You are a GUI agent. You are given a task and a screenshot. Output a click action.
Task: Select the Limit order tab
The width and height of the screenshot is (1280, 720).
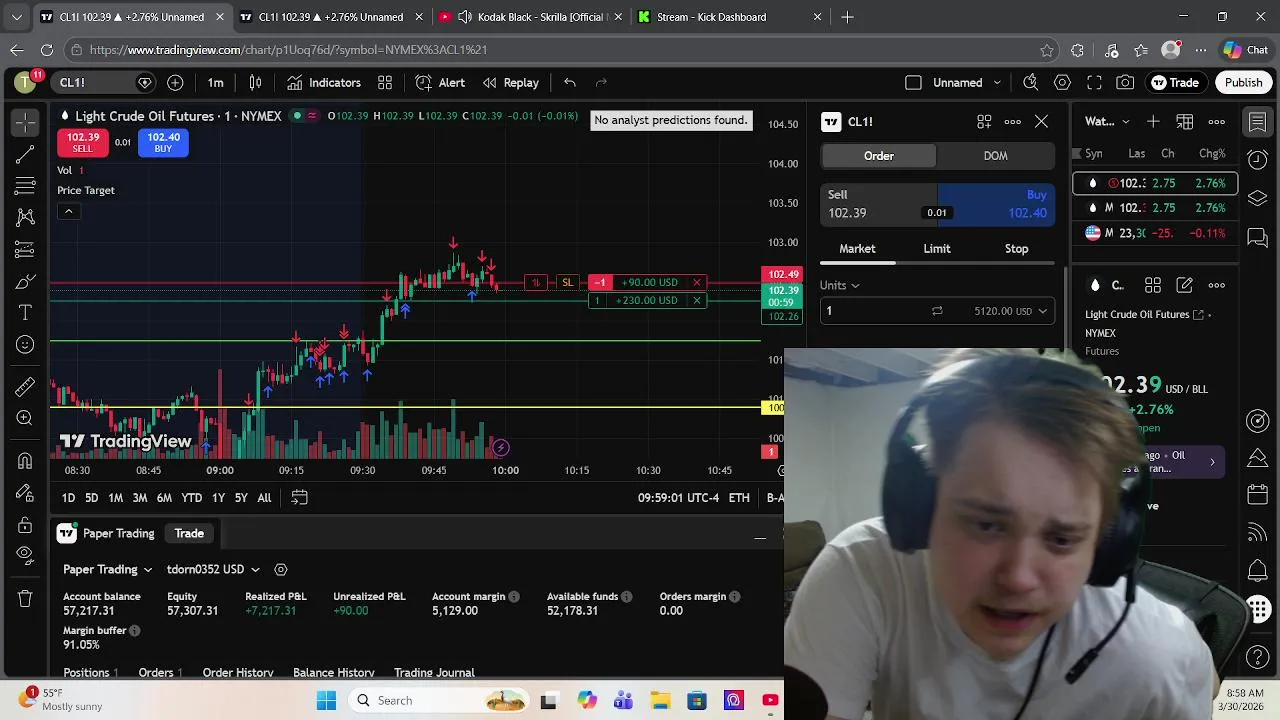click(x=937, y=249)
